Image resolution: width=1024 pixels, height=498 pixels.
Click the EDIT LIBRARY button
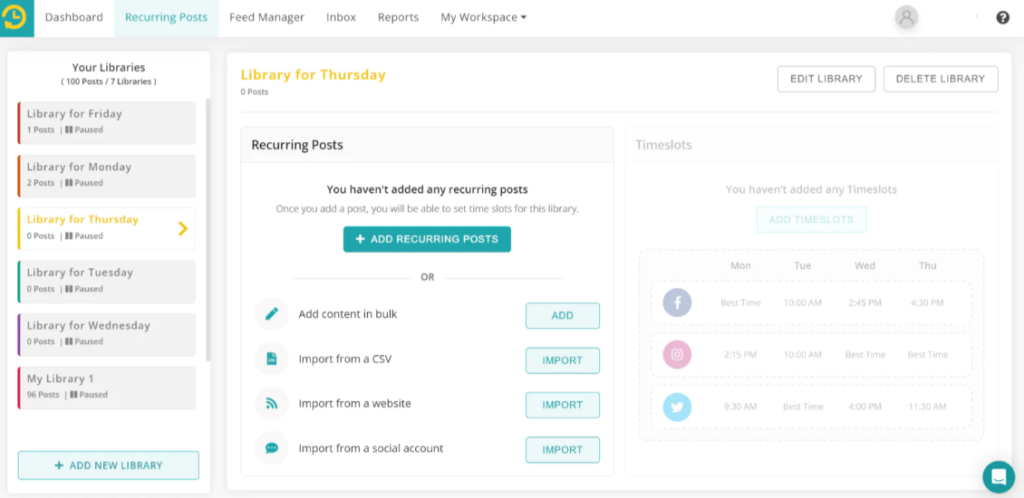point(826,79)
